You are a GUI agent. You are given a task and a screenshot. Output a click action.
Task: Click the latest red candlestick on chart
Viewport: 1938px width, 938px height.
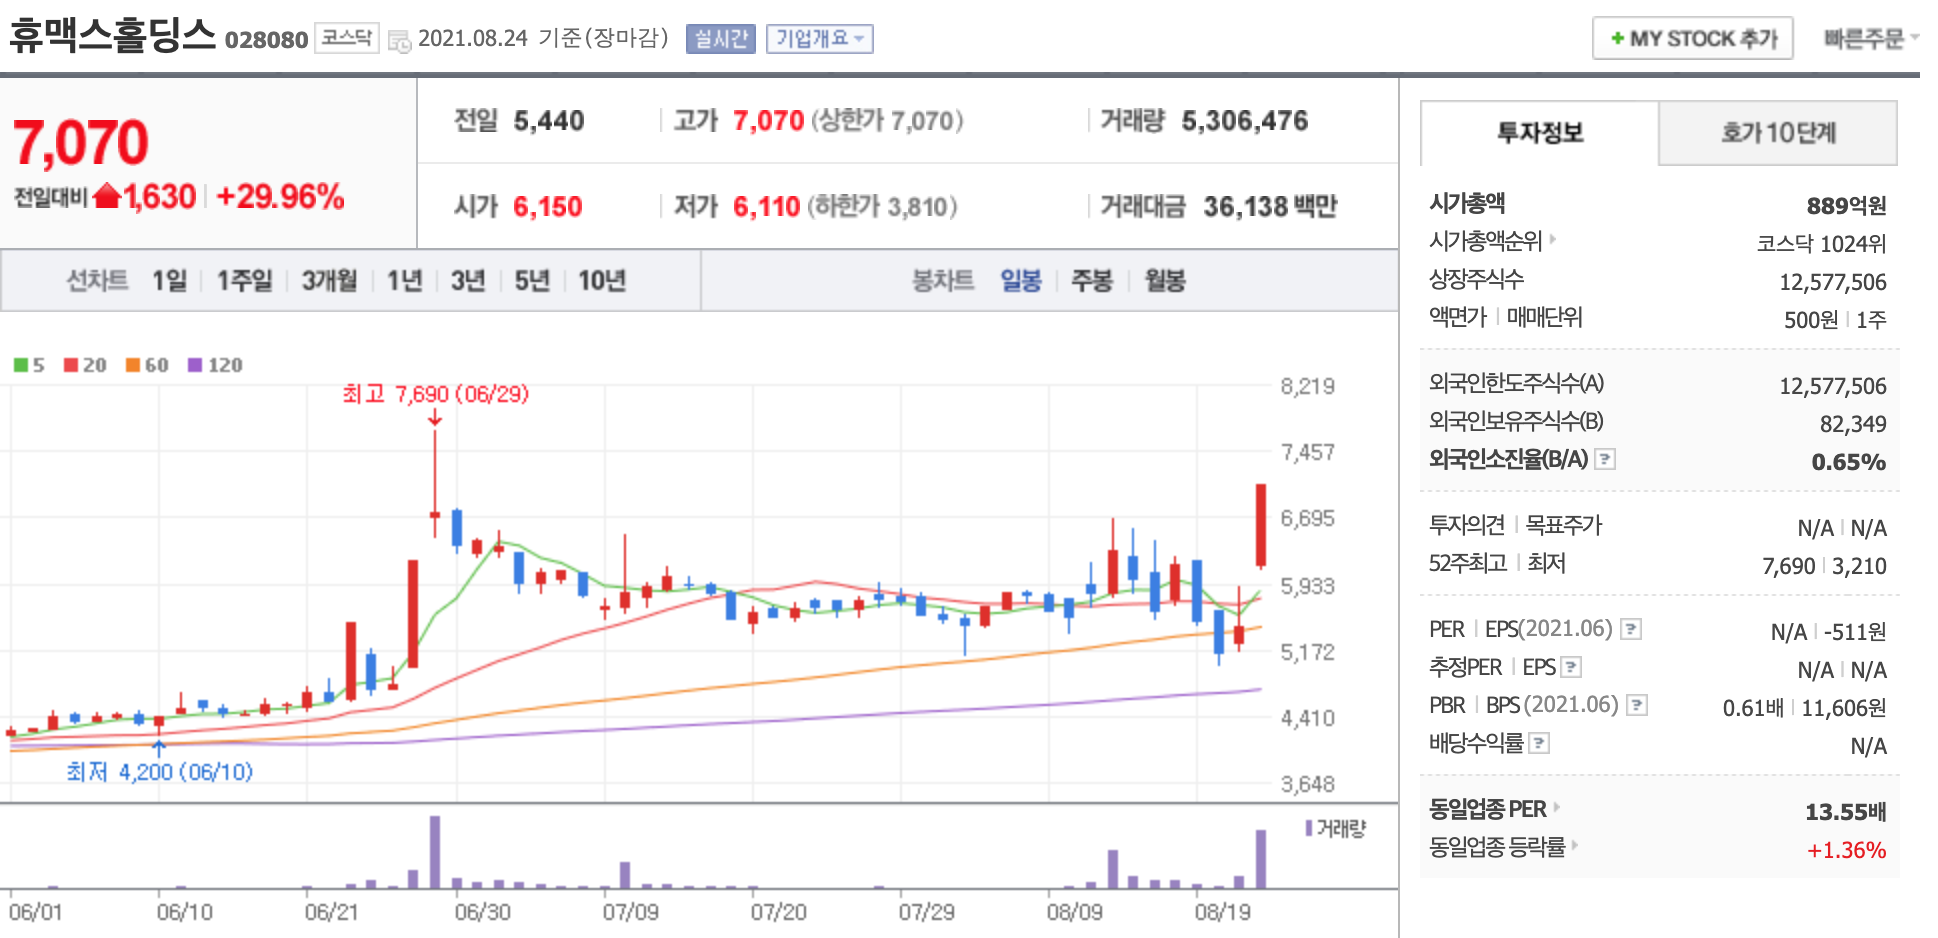point(1261,526)
